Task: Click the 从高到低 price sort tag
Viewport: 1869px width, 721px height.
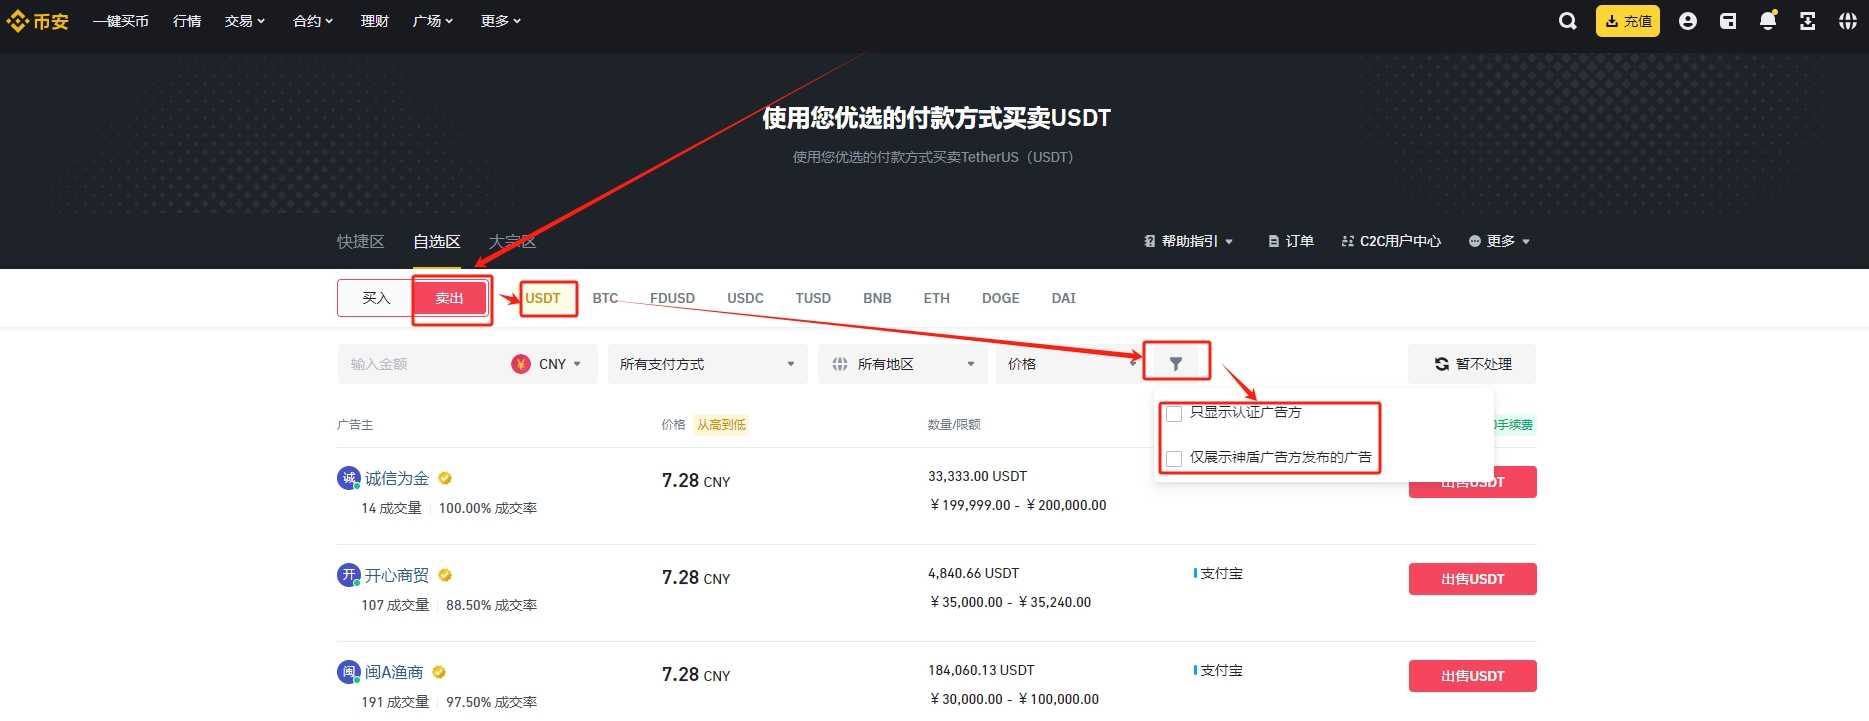Action: click(721, 425)
